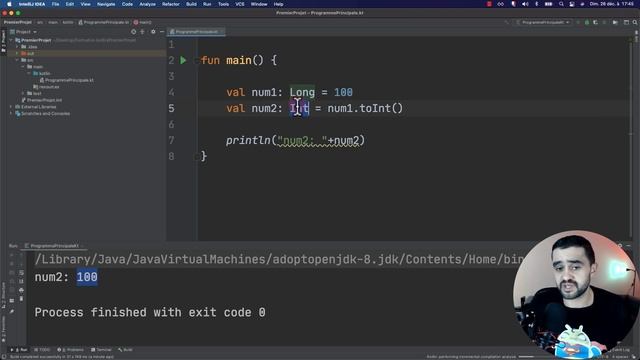Expand External Libraries node

pyautogui.click(x=11, y=107)
